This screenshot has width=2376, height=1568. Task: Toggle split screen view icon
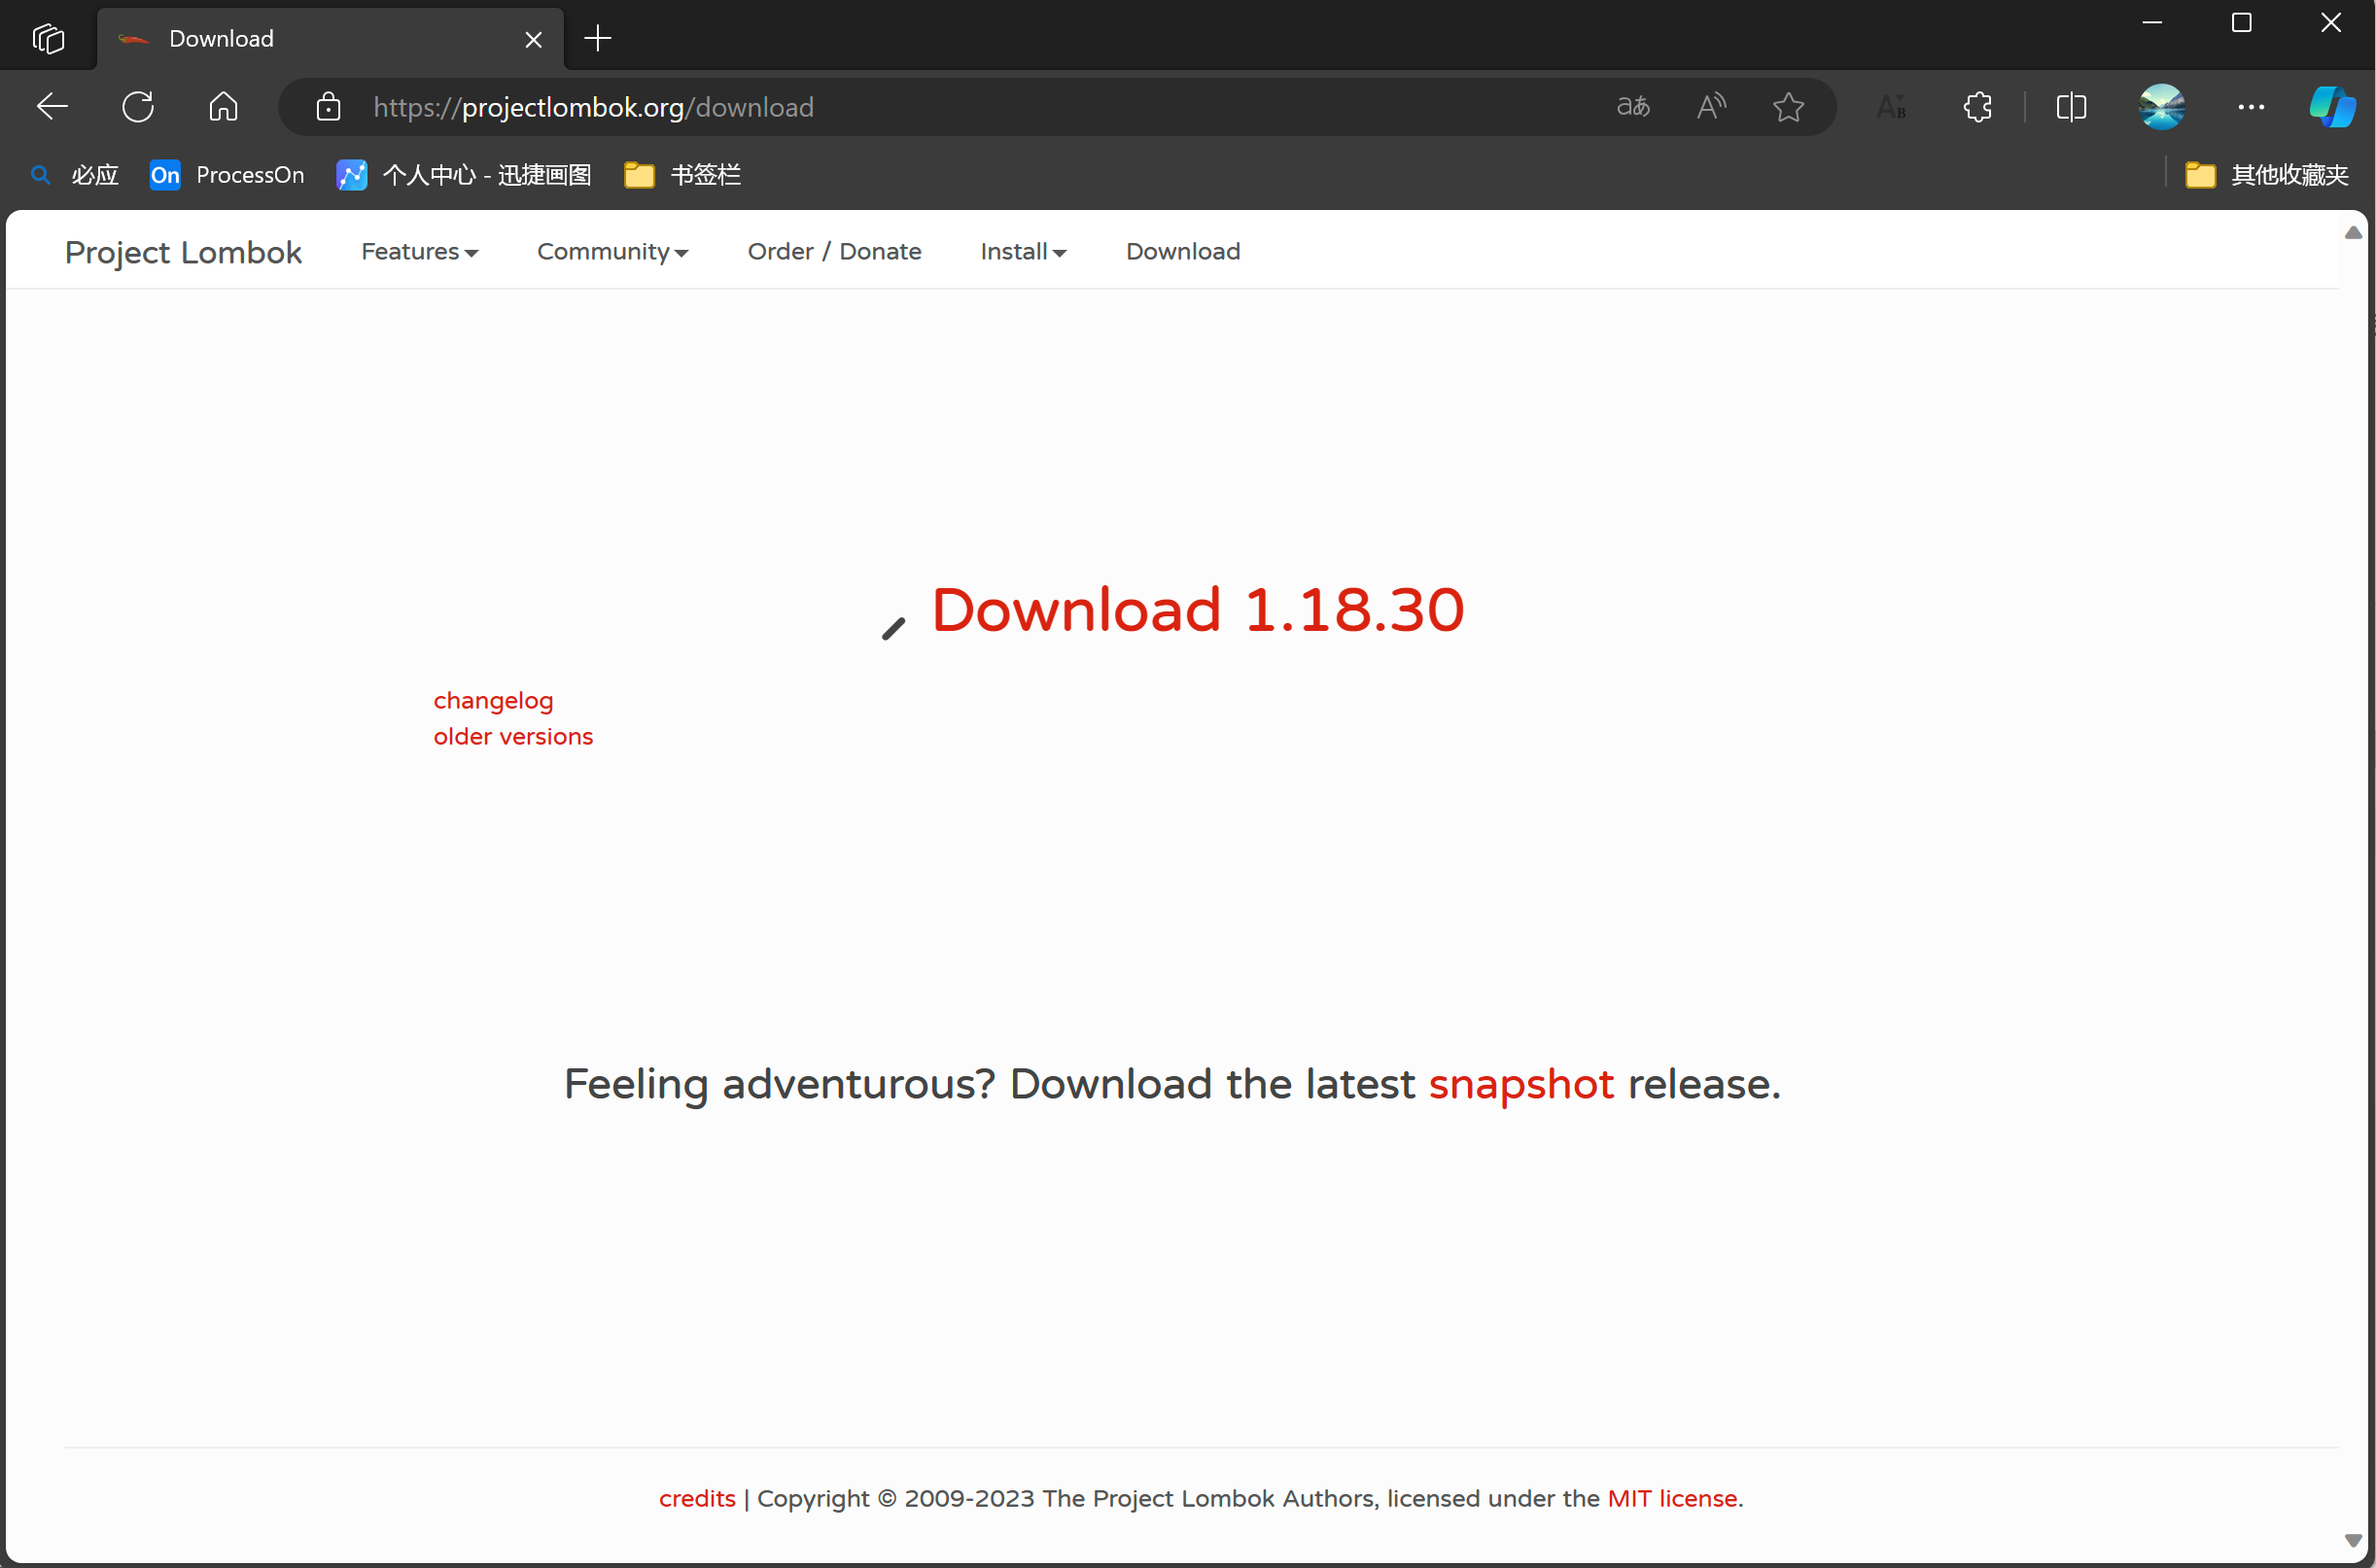point(2071,106)
